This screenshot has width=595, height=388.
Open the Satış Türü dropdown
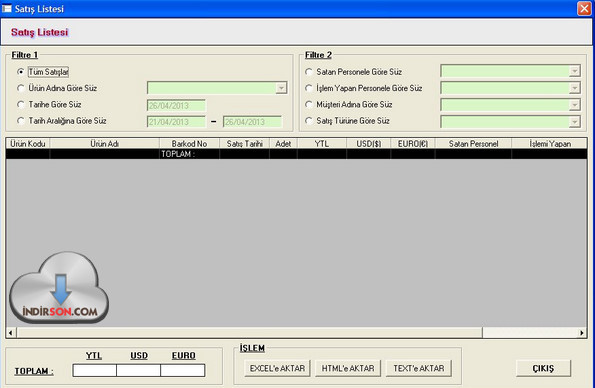pyautogui.click(x=575, y=121)
